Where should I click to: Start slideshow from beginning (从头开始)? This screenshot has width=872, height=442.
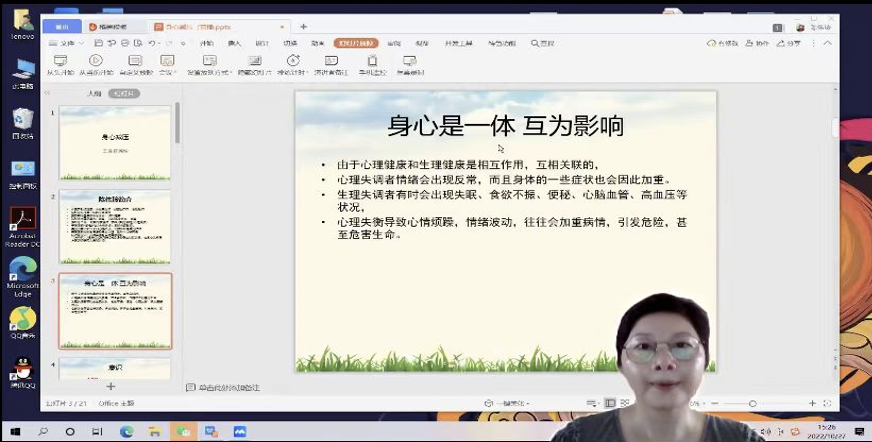pyautogui.click(x=60, y=65)
